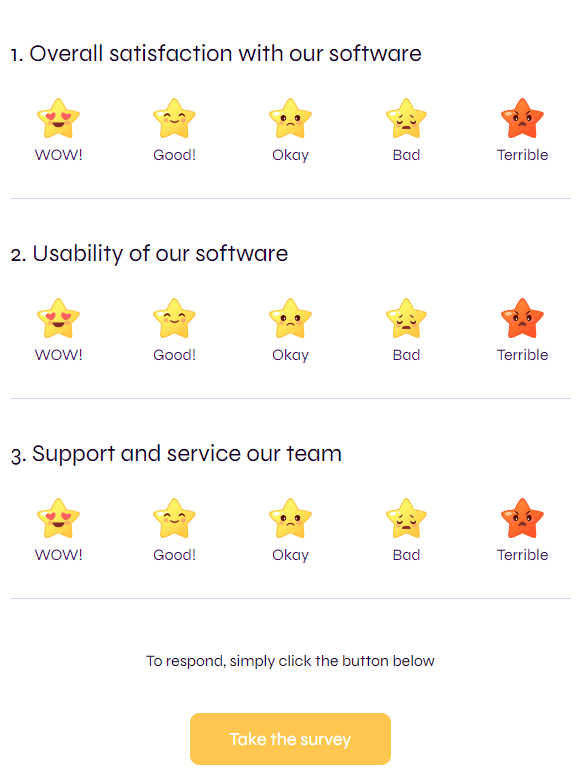Choose the Okay star for support and service
The height and width of the screenshot is (783, 588).
click(290, 518)
